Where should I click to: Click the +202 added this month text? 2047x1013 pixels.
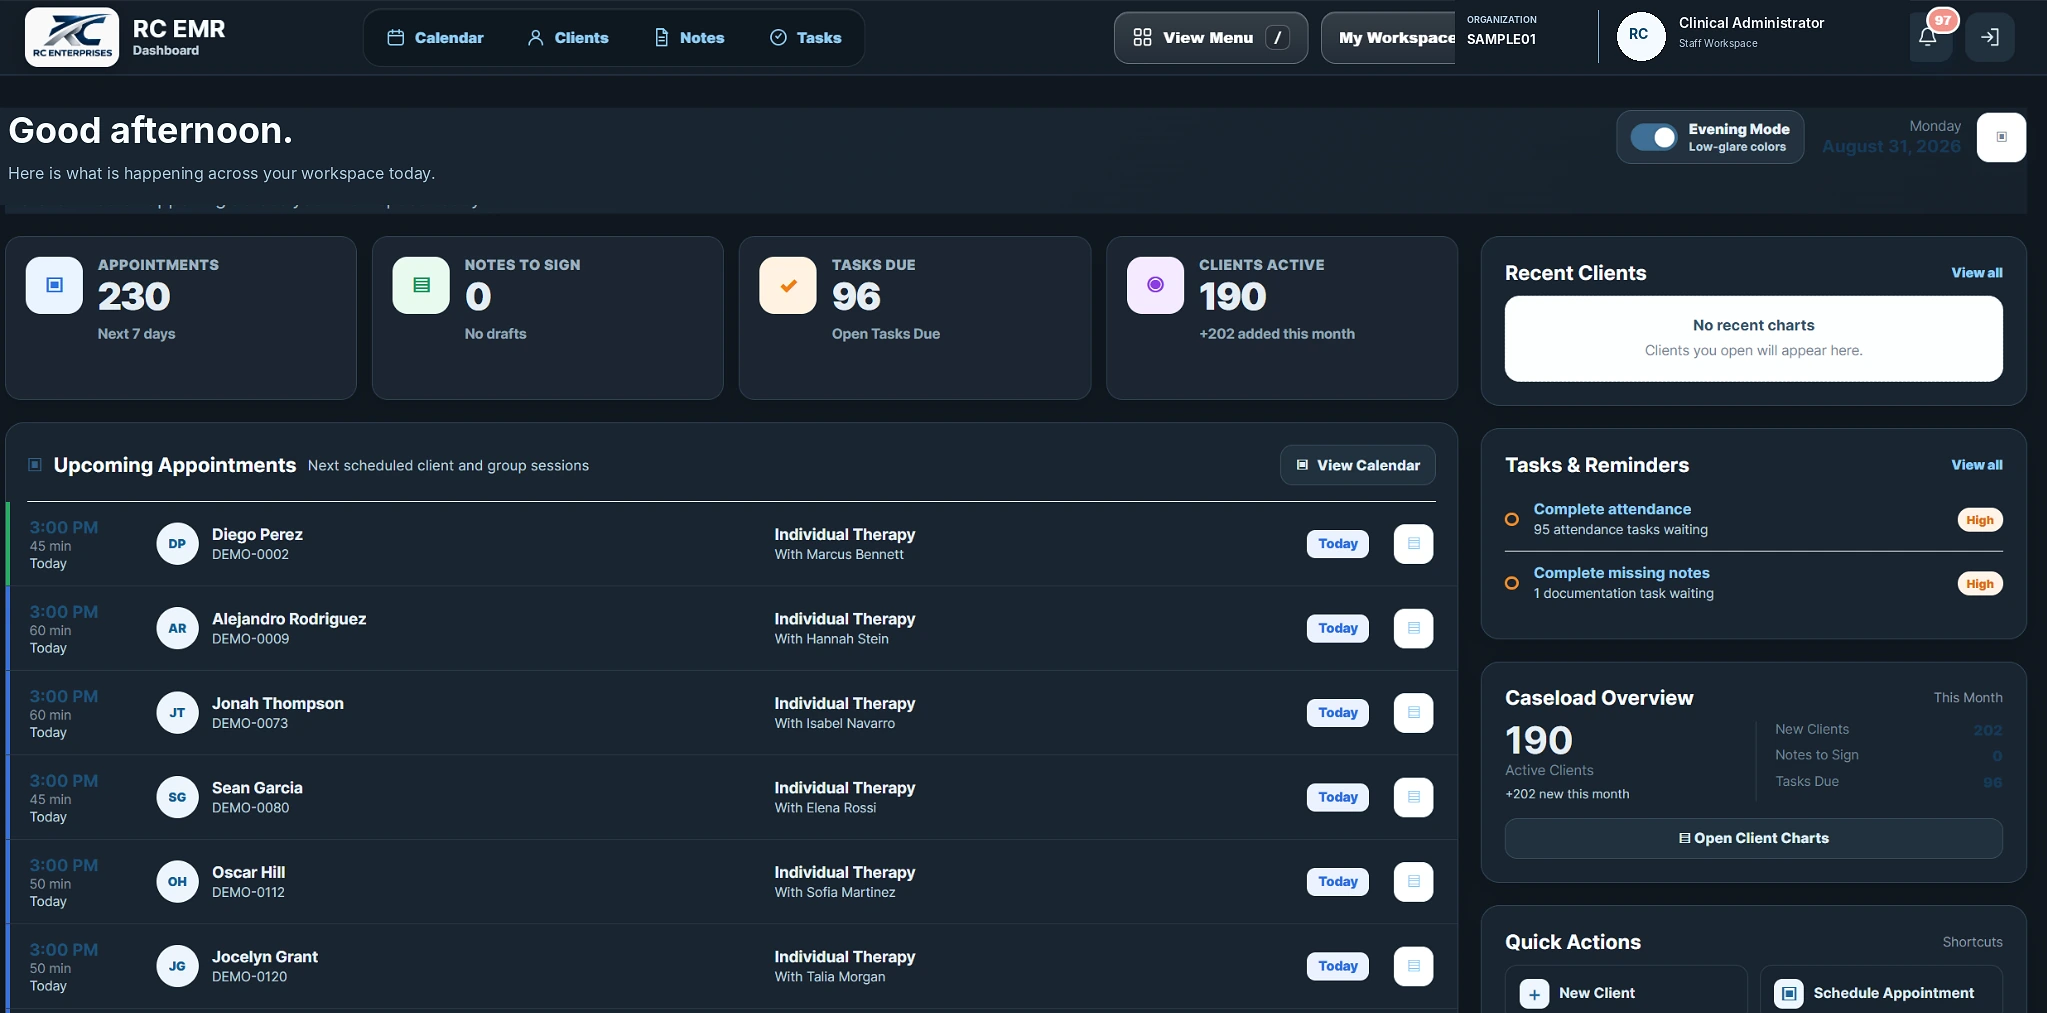pos(1277,334)
